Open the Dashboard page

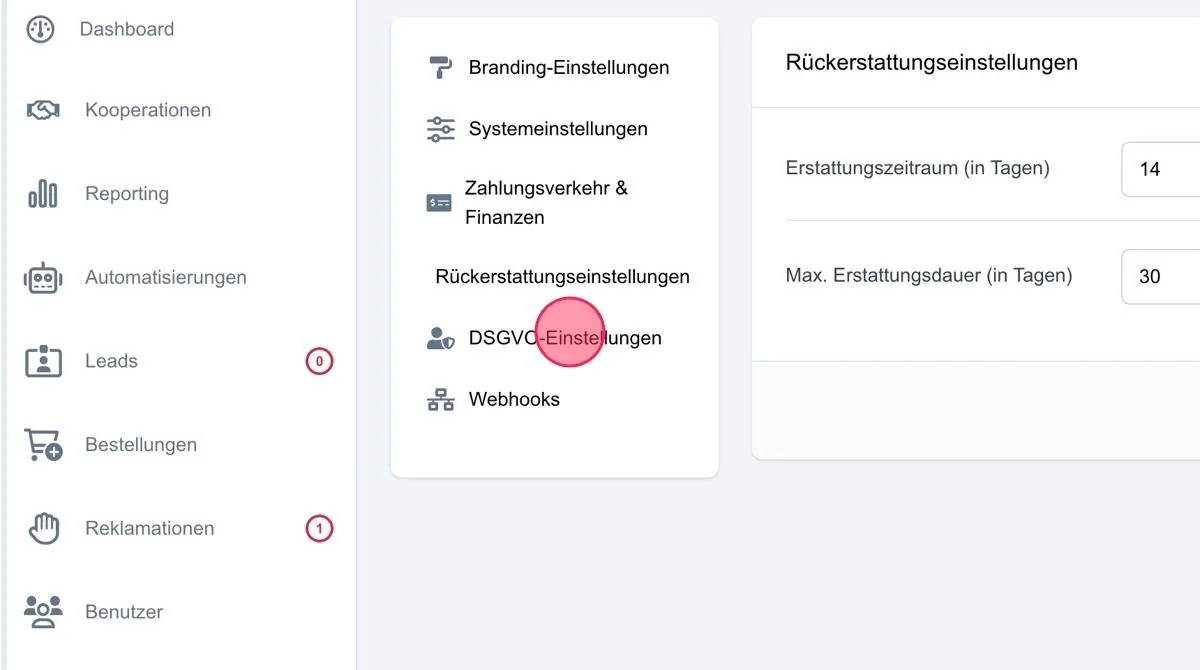(127, 29)
